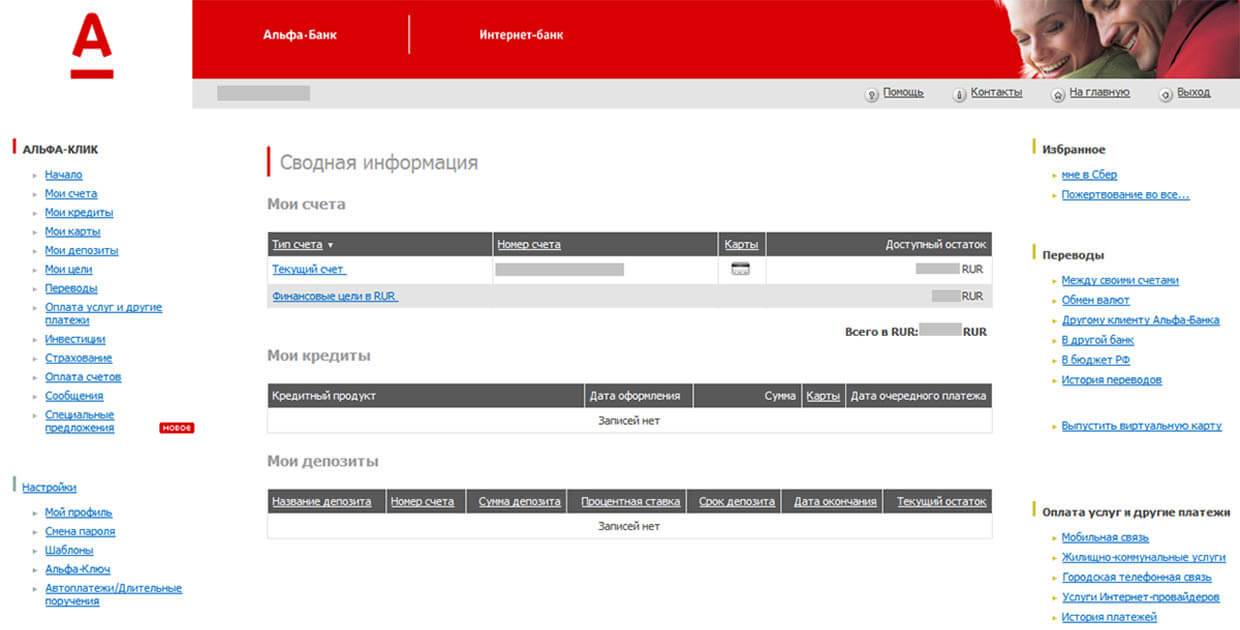Open Мобильная связь payment
1240x630 pixels.
(1105, 538)
